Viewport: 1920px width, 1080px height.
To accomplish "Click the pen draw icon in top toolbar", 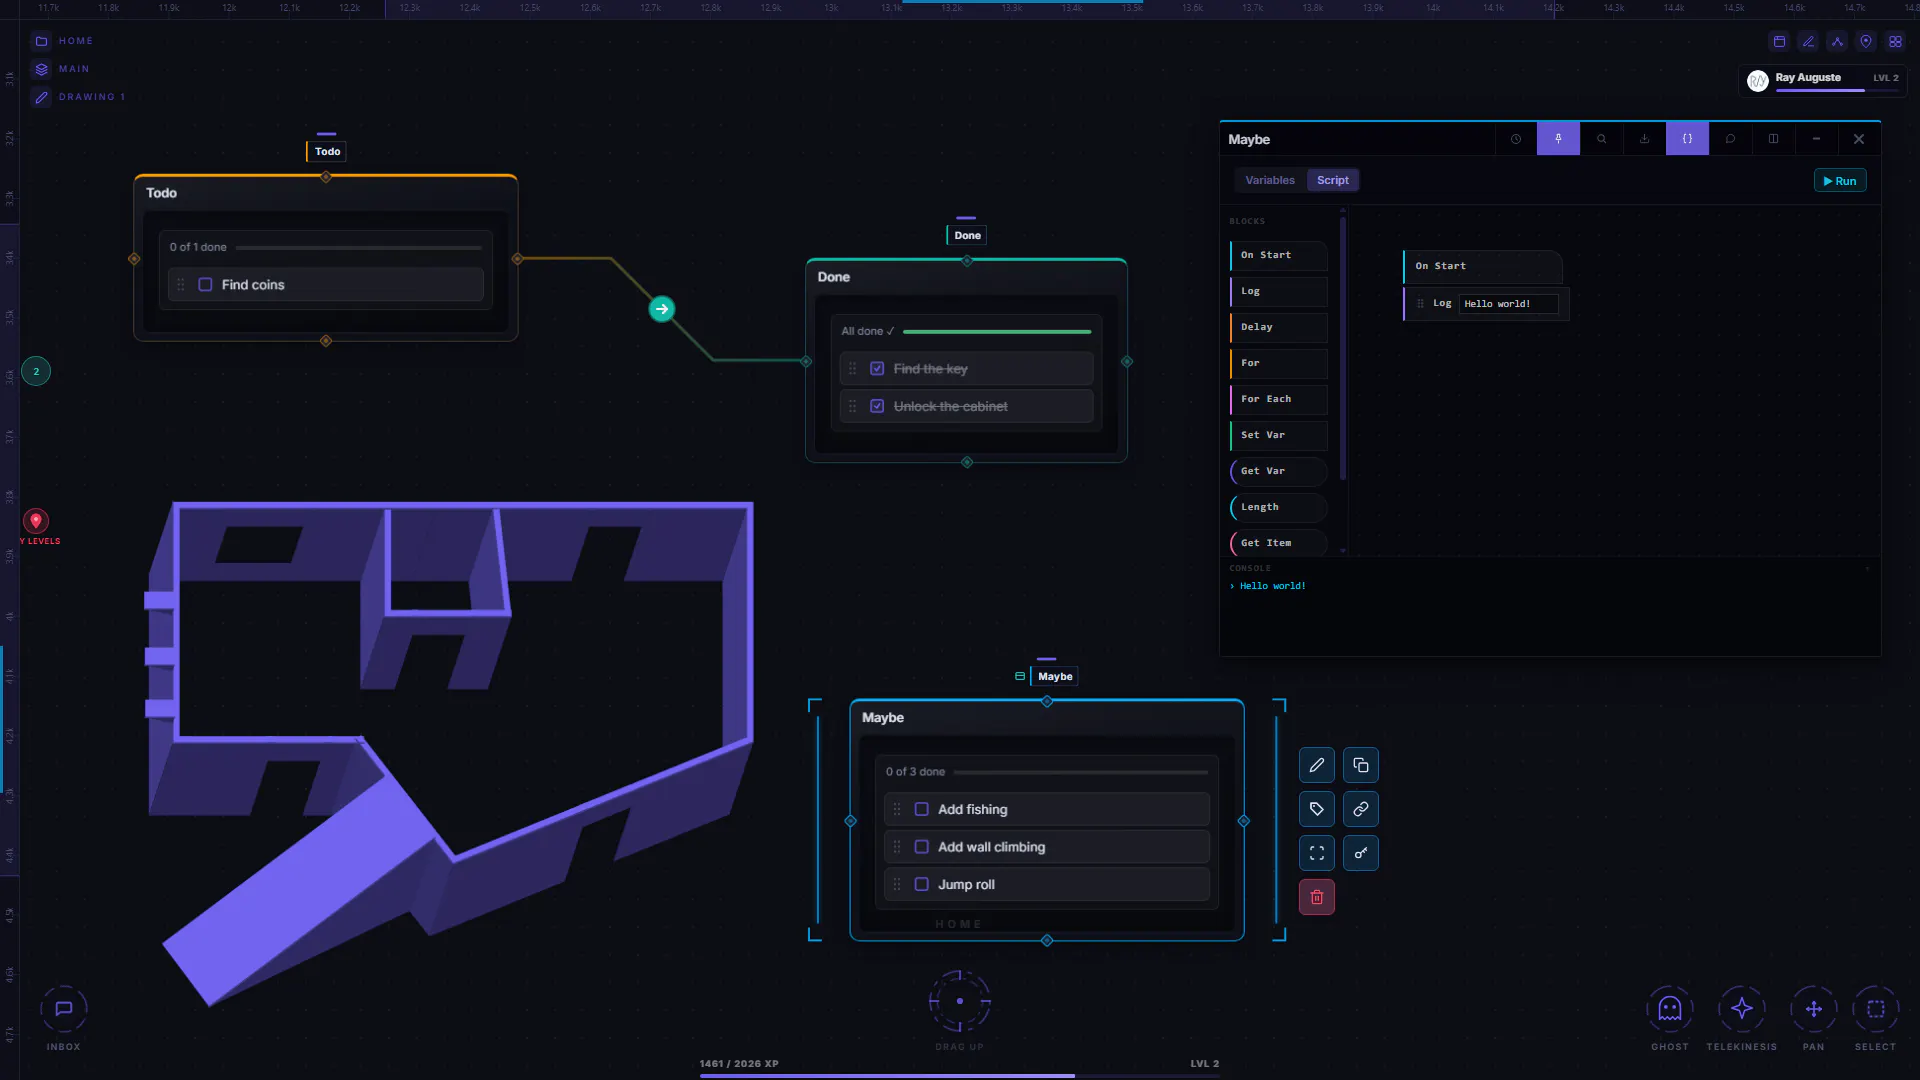I will (x=1808, y=41).
